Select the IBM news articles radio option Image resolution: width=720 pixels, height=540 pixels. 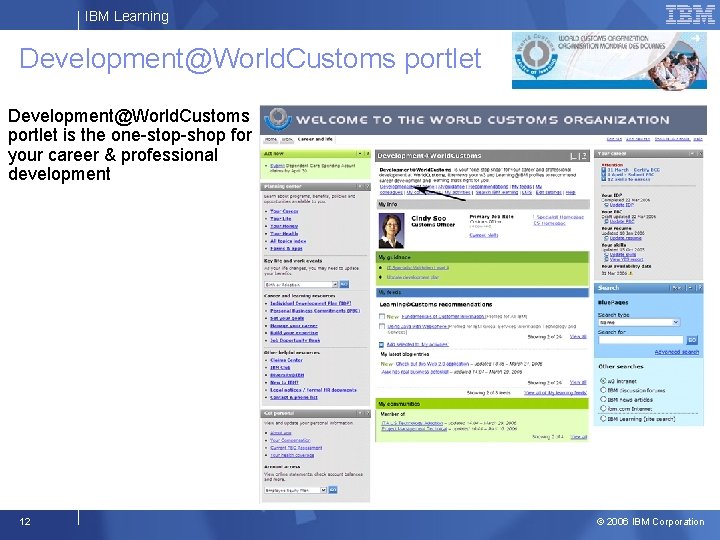(x=603, y=399)
